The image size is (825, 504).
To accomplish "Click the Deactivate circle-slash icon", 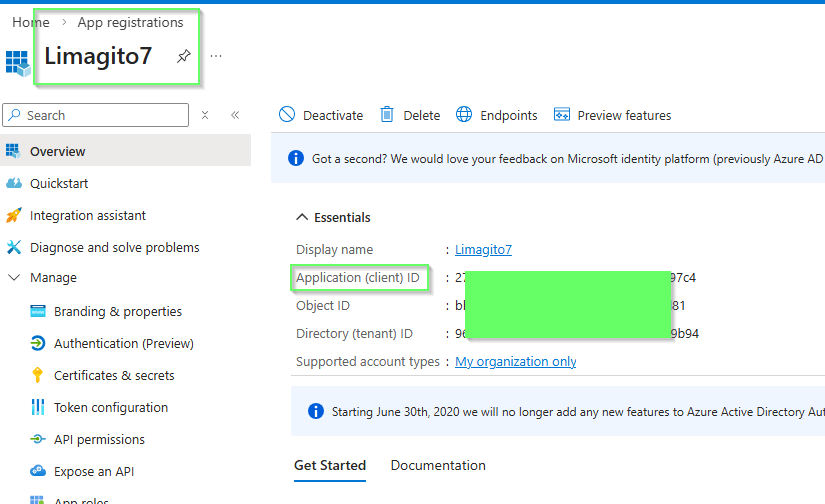I will click(287, 114).
